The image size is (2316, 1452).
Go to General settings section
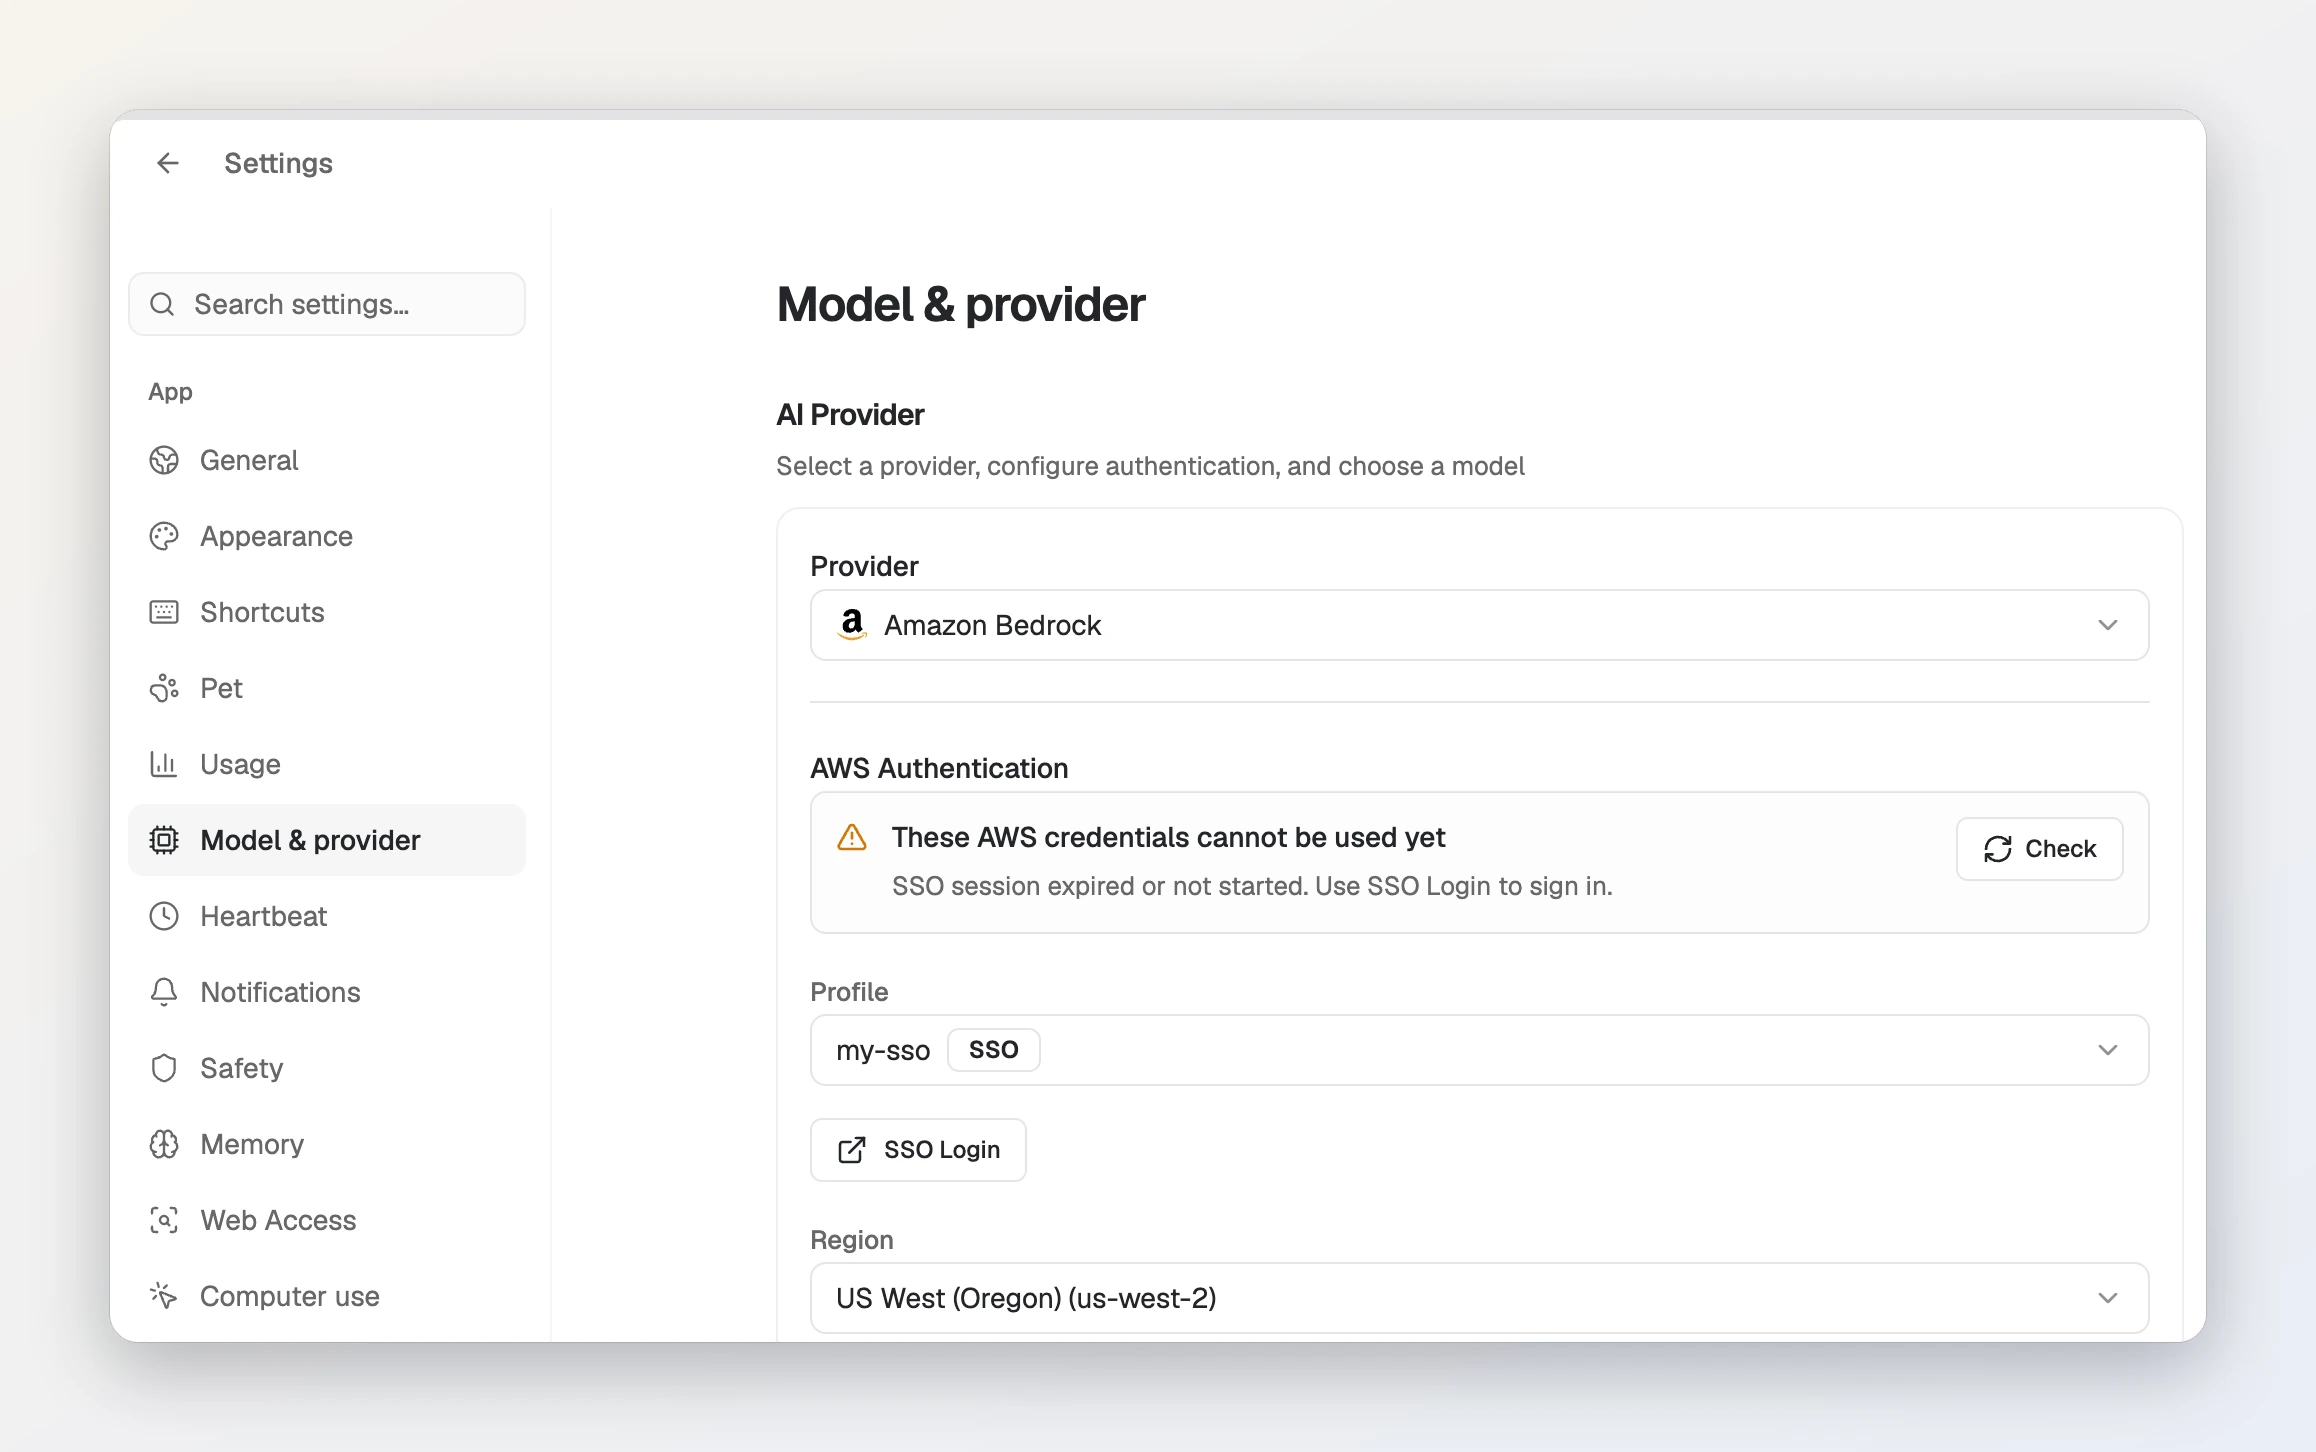click(x=327, y=460)
